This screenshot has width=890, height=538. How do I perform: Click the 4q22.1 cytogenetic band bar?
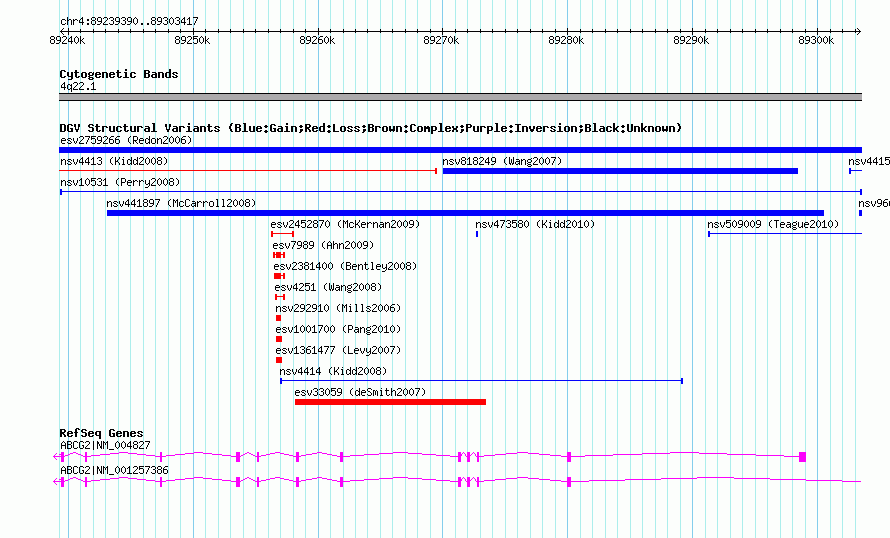point(460,97)
